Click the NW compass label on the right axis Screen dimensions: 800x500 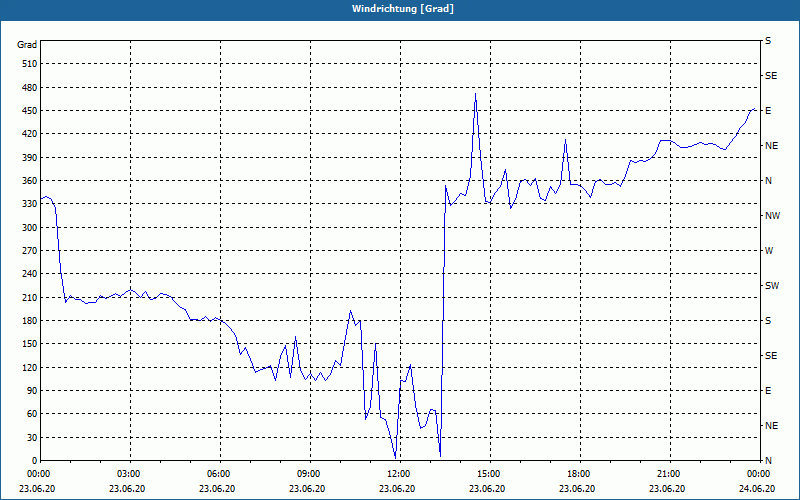772,216
